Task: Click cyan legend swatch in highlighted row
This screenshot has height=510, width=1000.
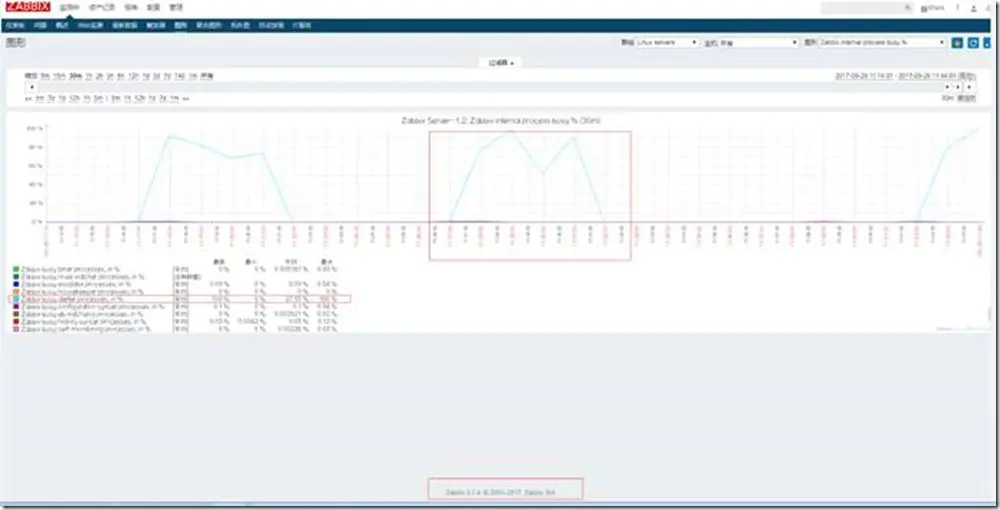Action: (x=16, y=299)
